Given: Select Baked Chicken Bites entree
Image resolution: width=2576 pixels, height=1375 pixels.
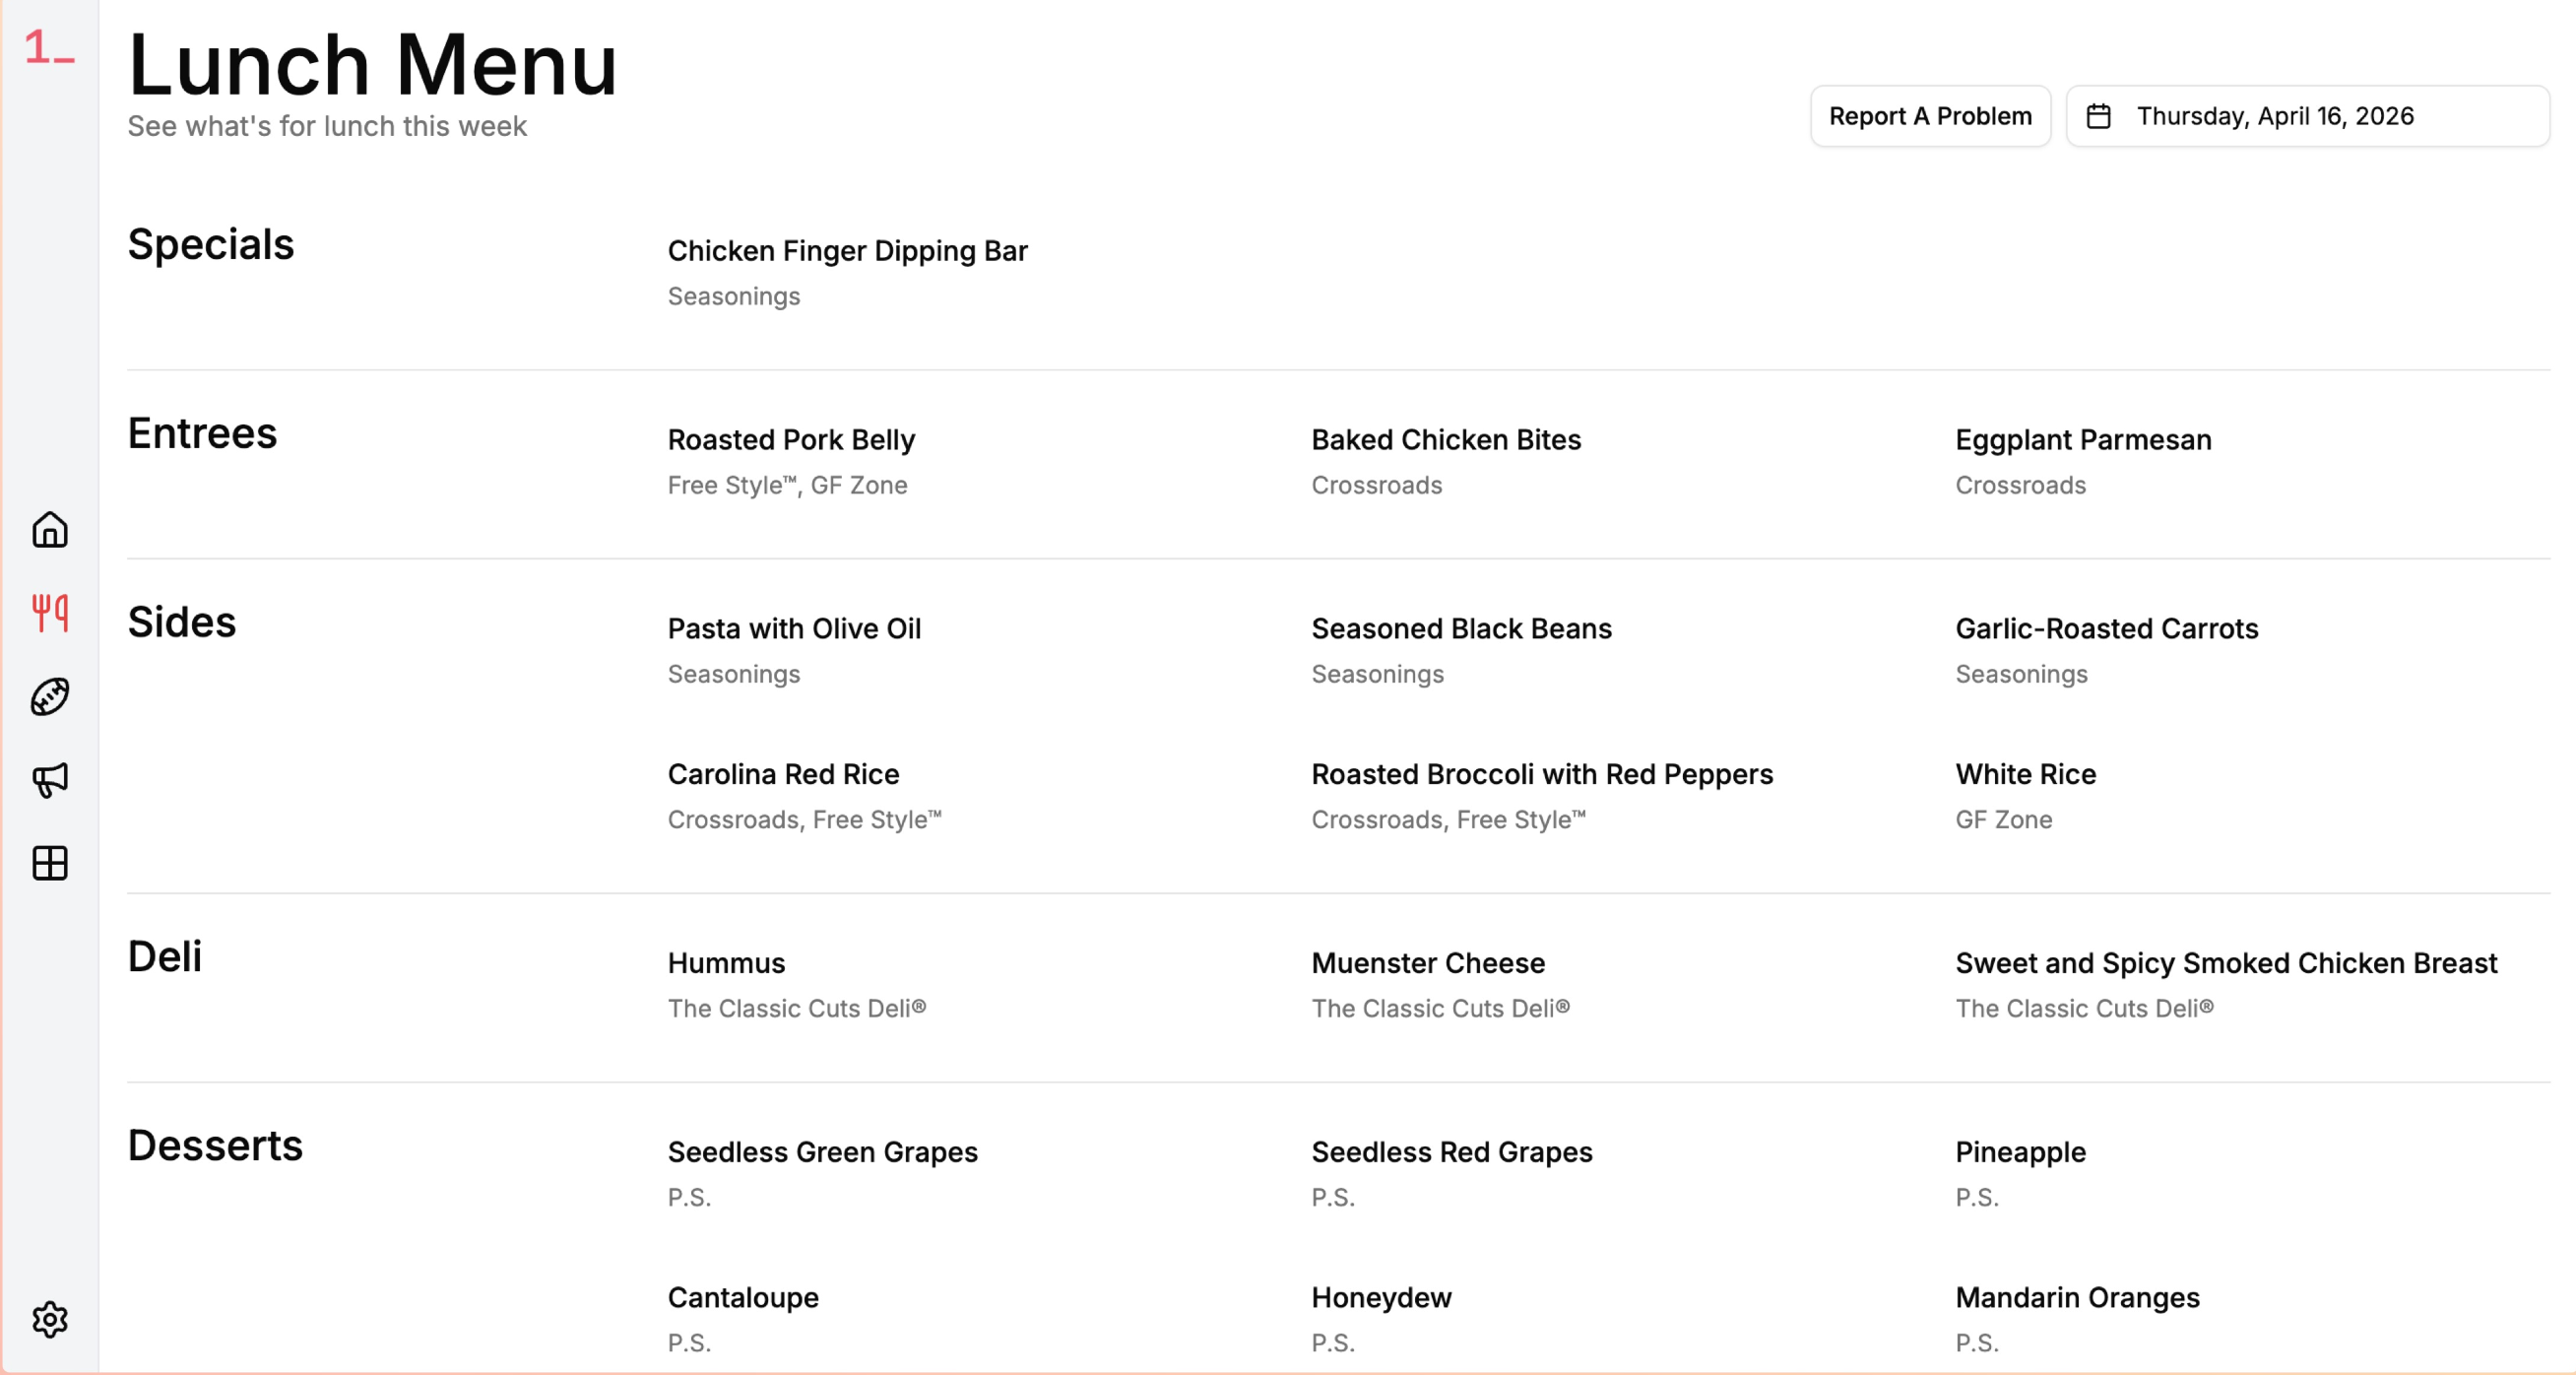Looking at the screenshot, I should [1446, 440].
